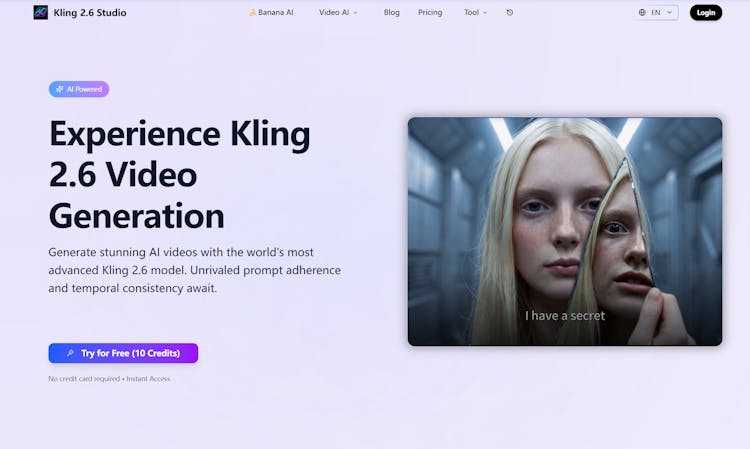Open the EN language selector
This screenshot has width=750, height=449.
tap(657, 13)
